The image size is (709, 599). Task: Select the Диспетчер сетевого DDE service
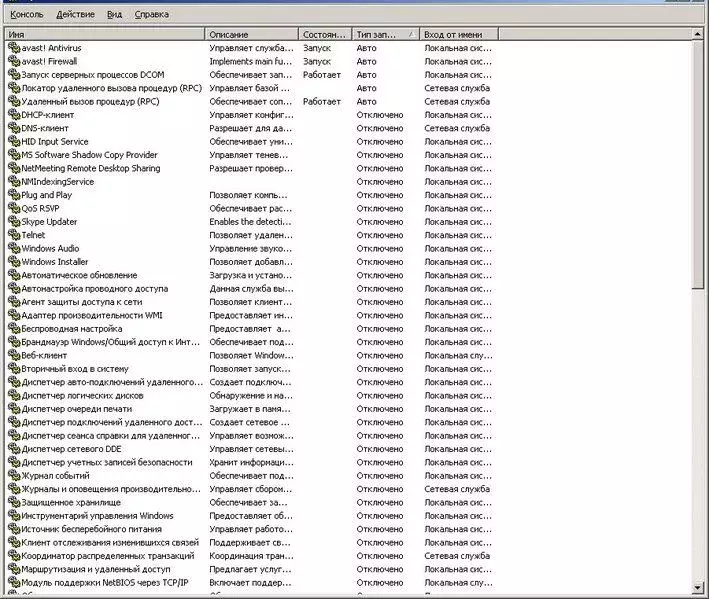pyautogui.click(x=71, y=449)
